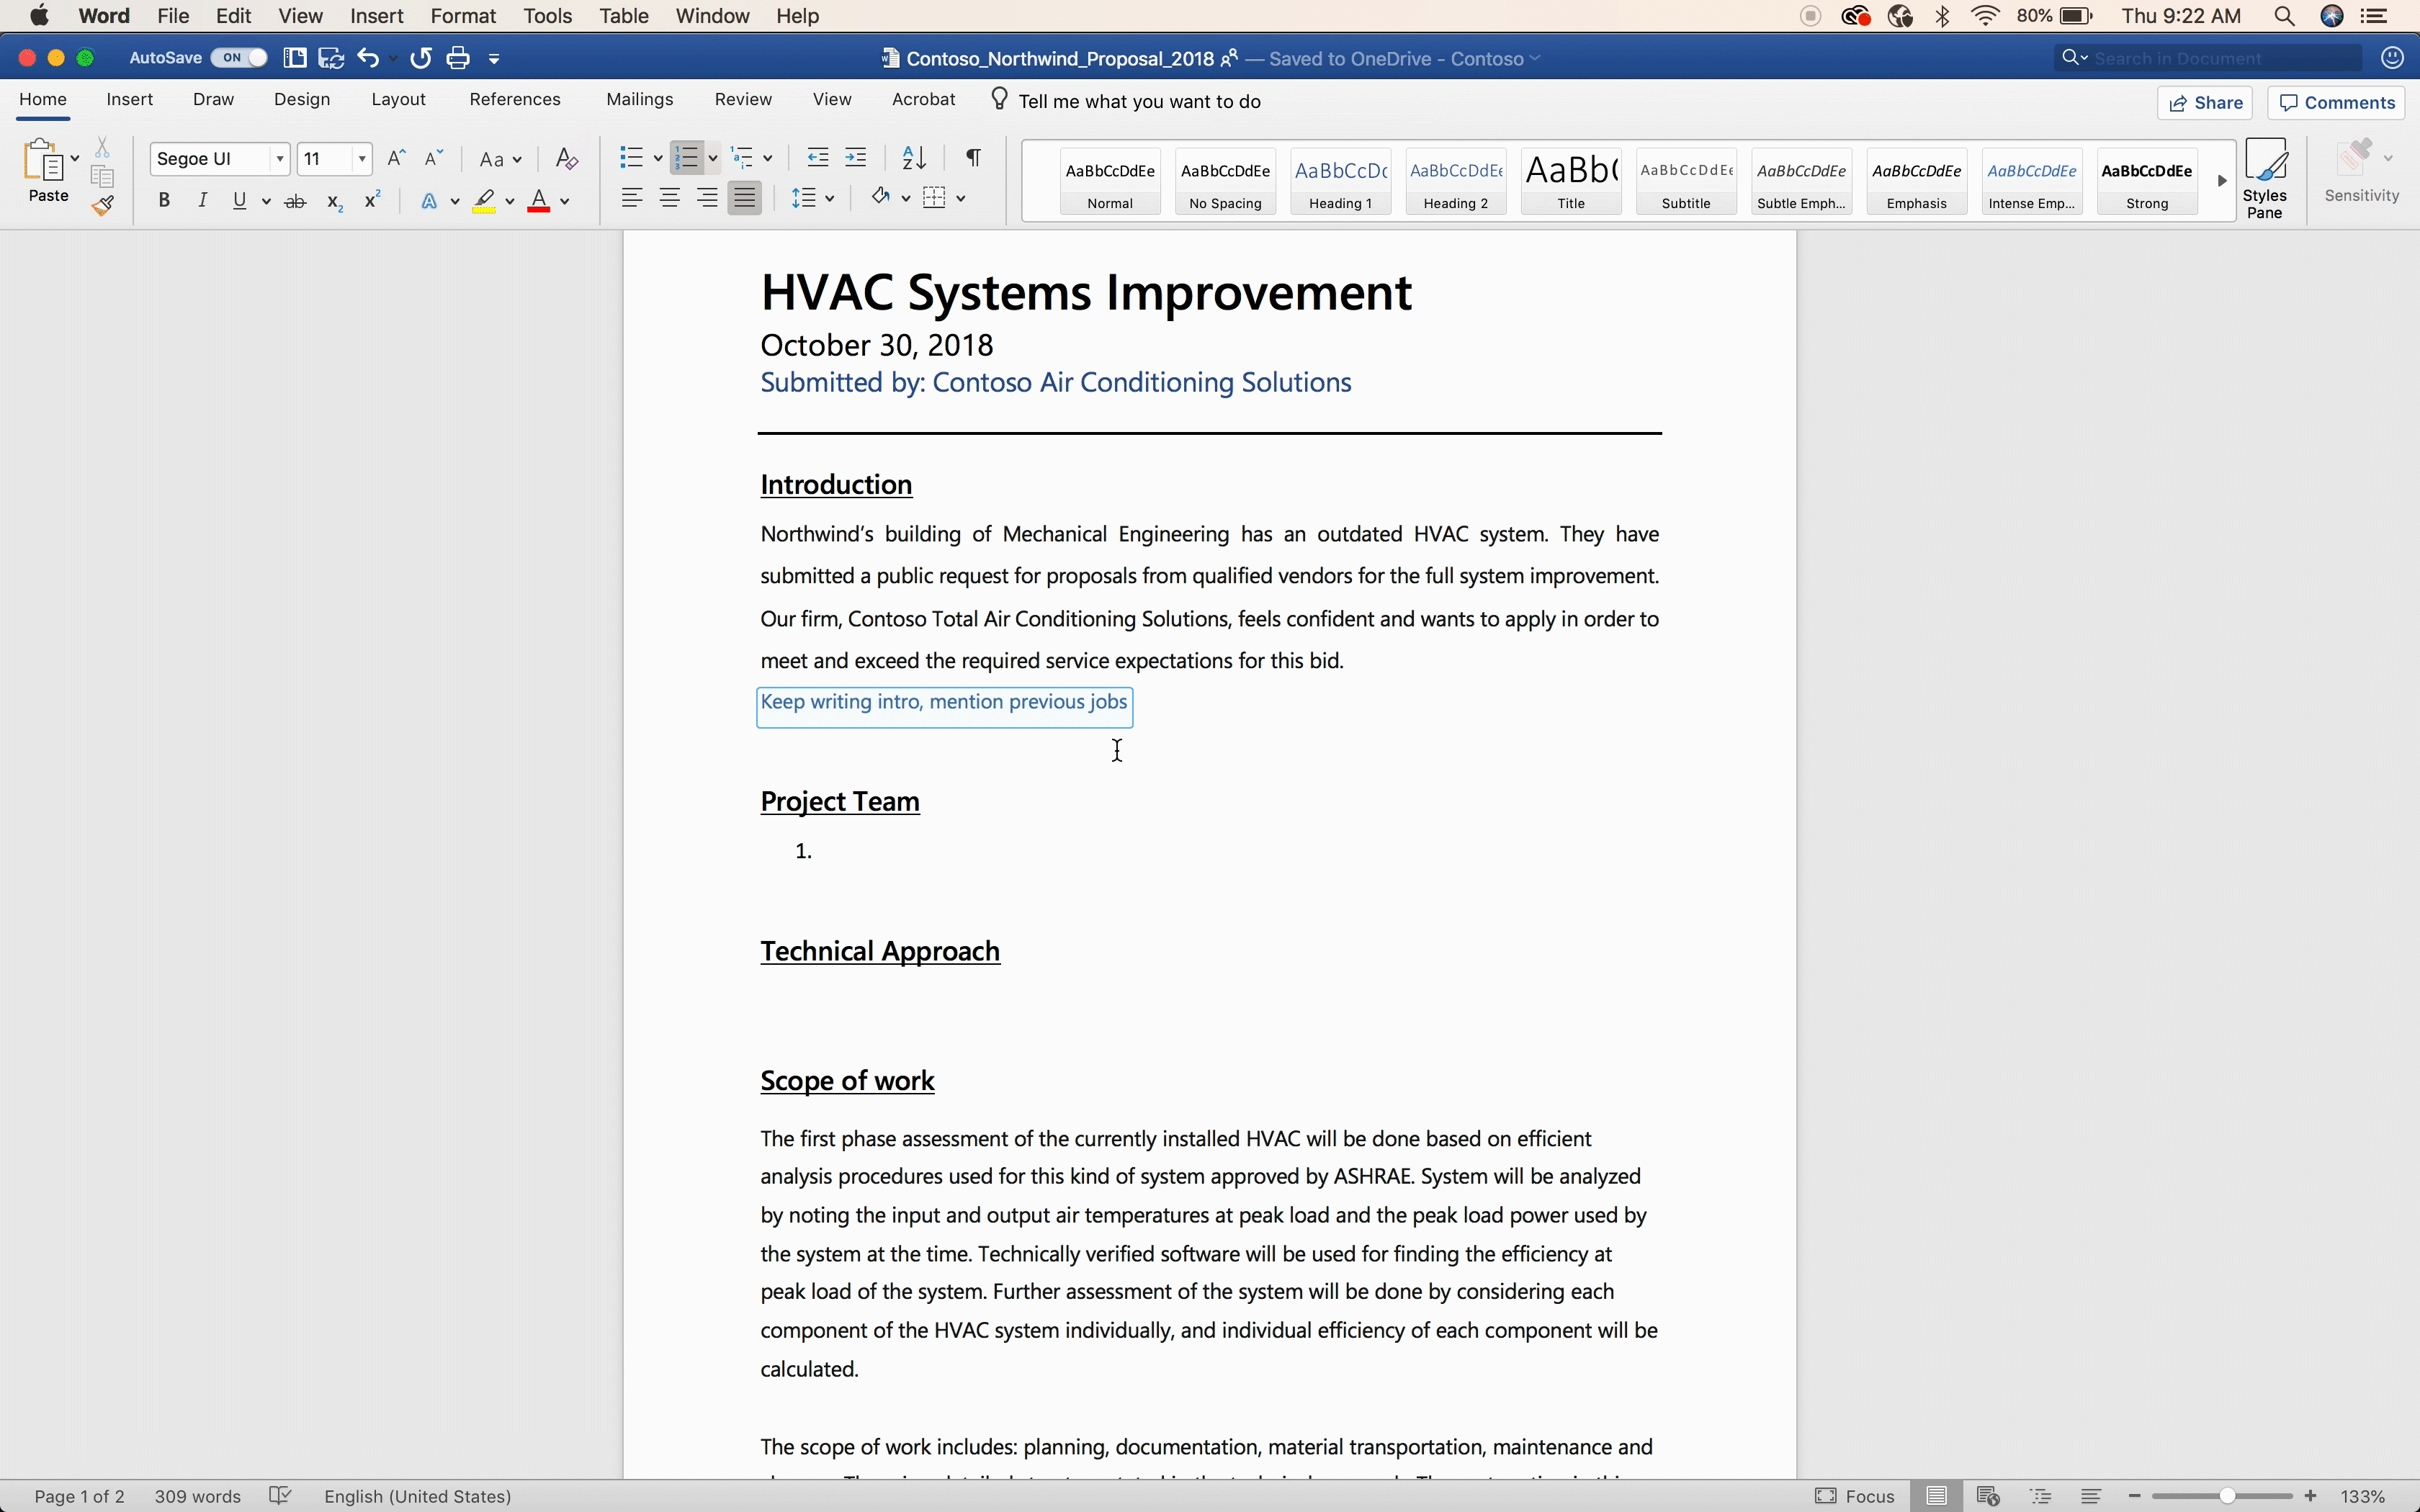This screenshot has width=2420, height=1512.
Task: Open the Format menu in menu bar
Action: (x=462, y=16)
